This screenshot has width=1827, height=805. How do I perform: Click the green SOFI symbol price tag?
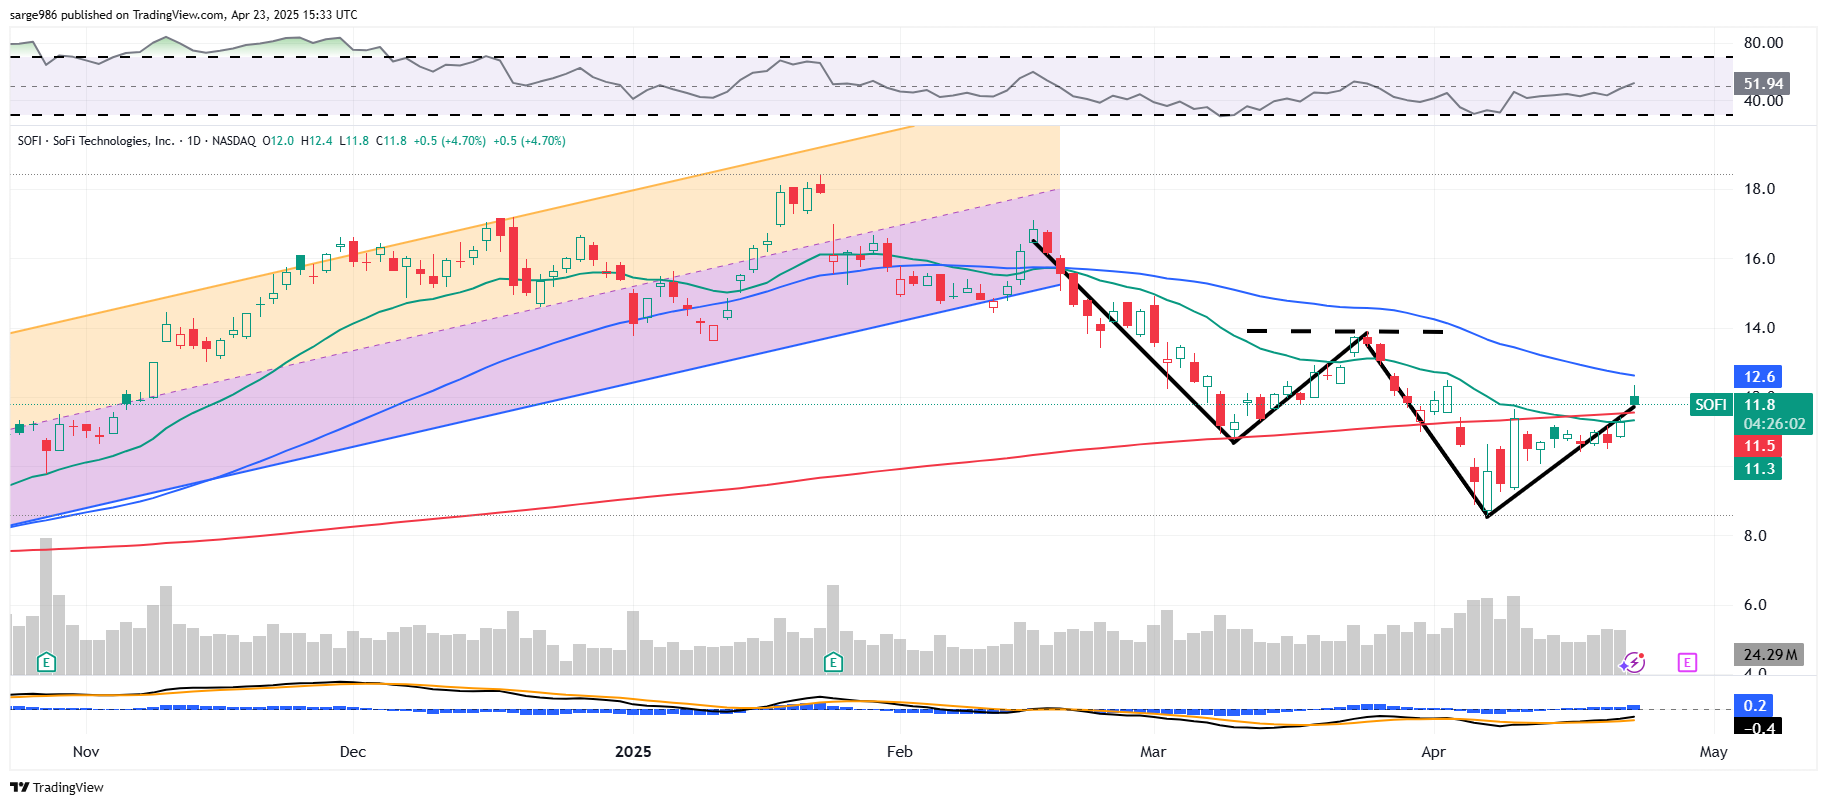pyautogui.click(x=1710, y=405)
